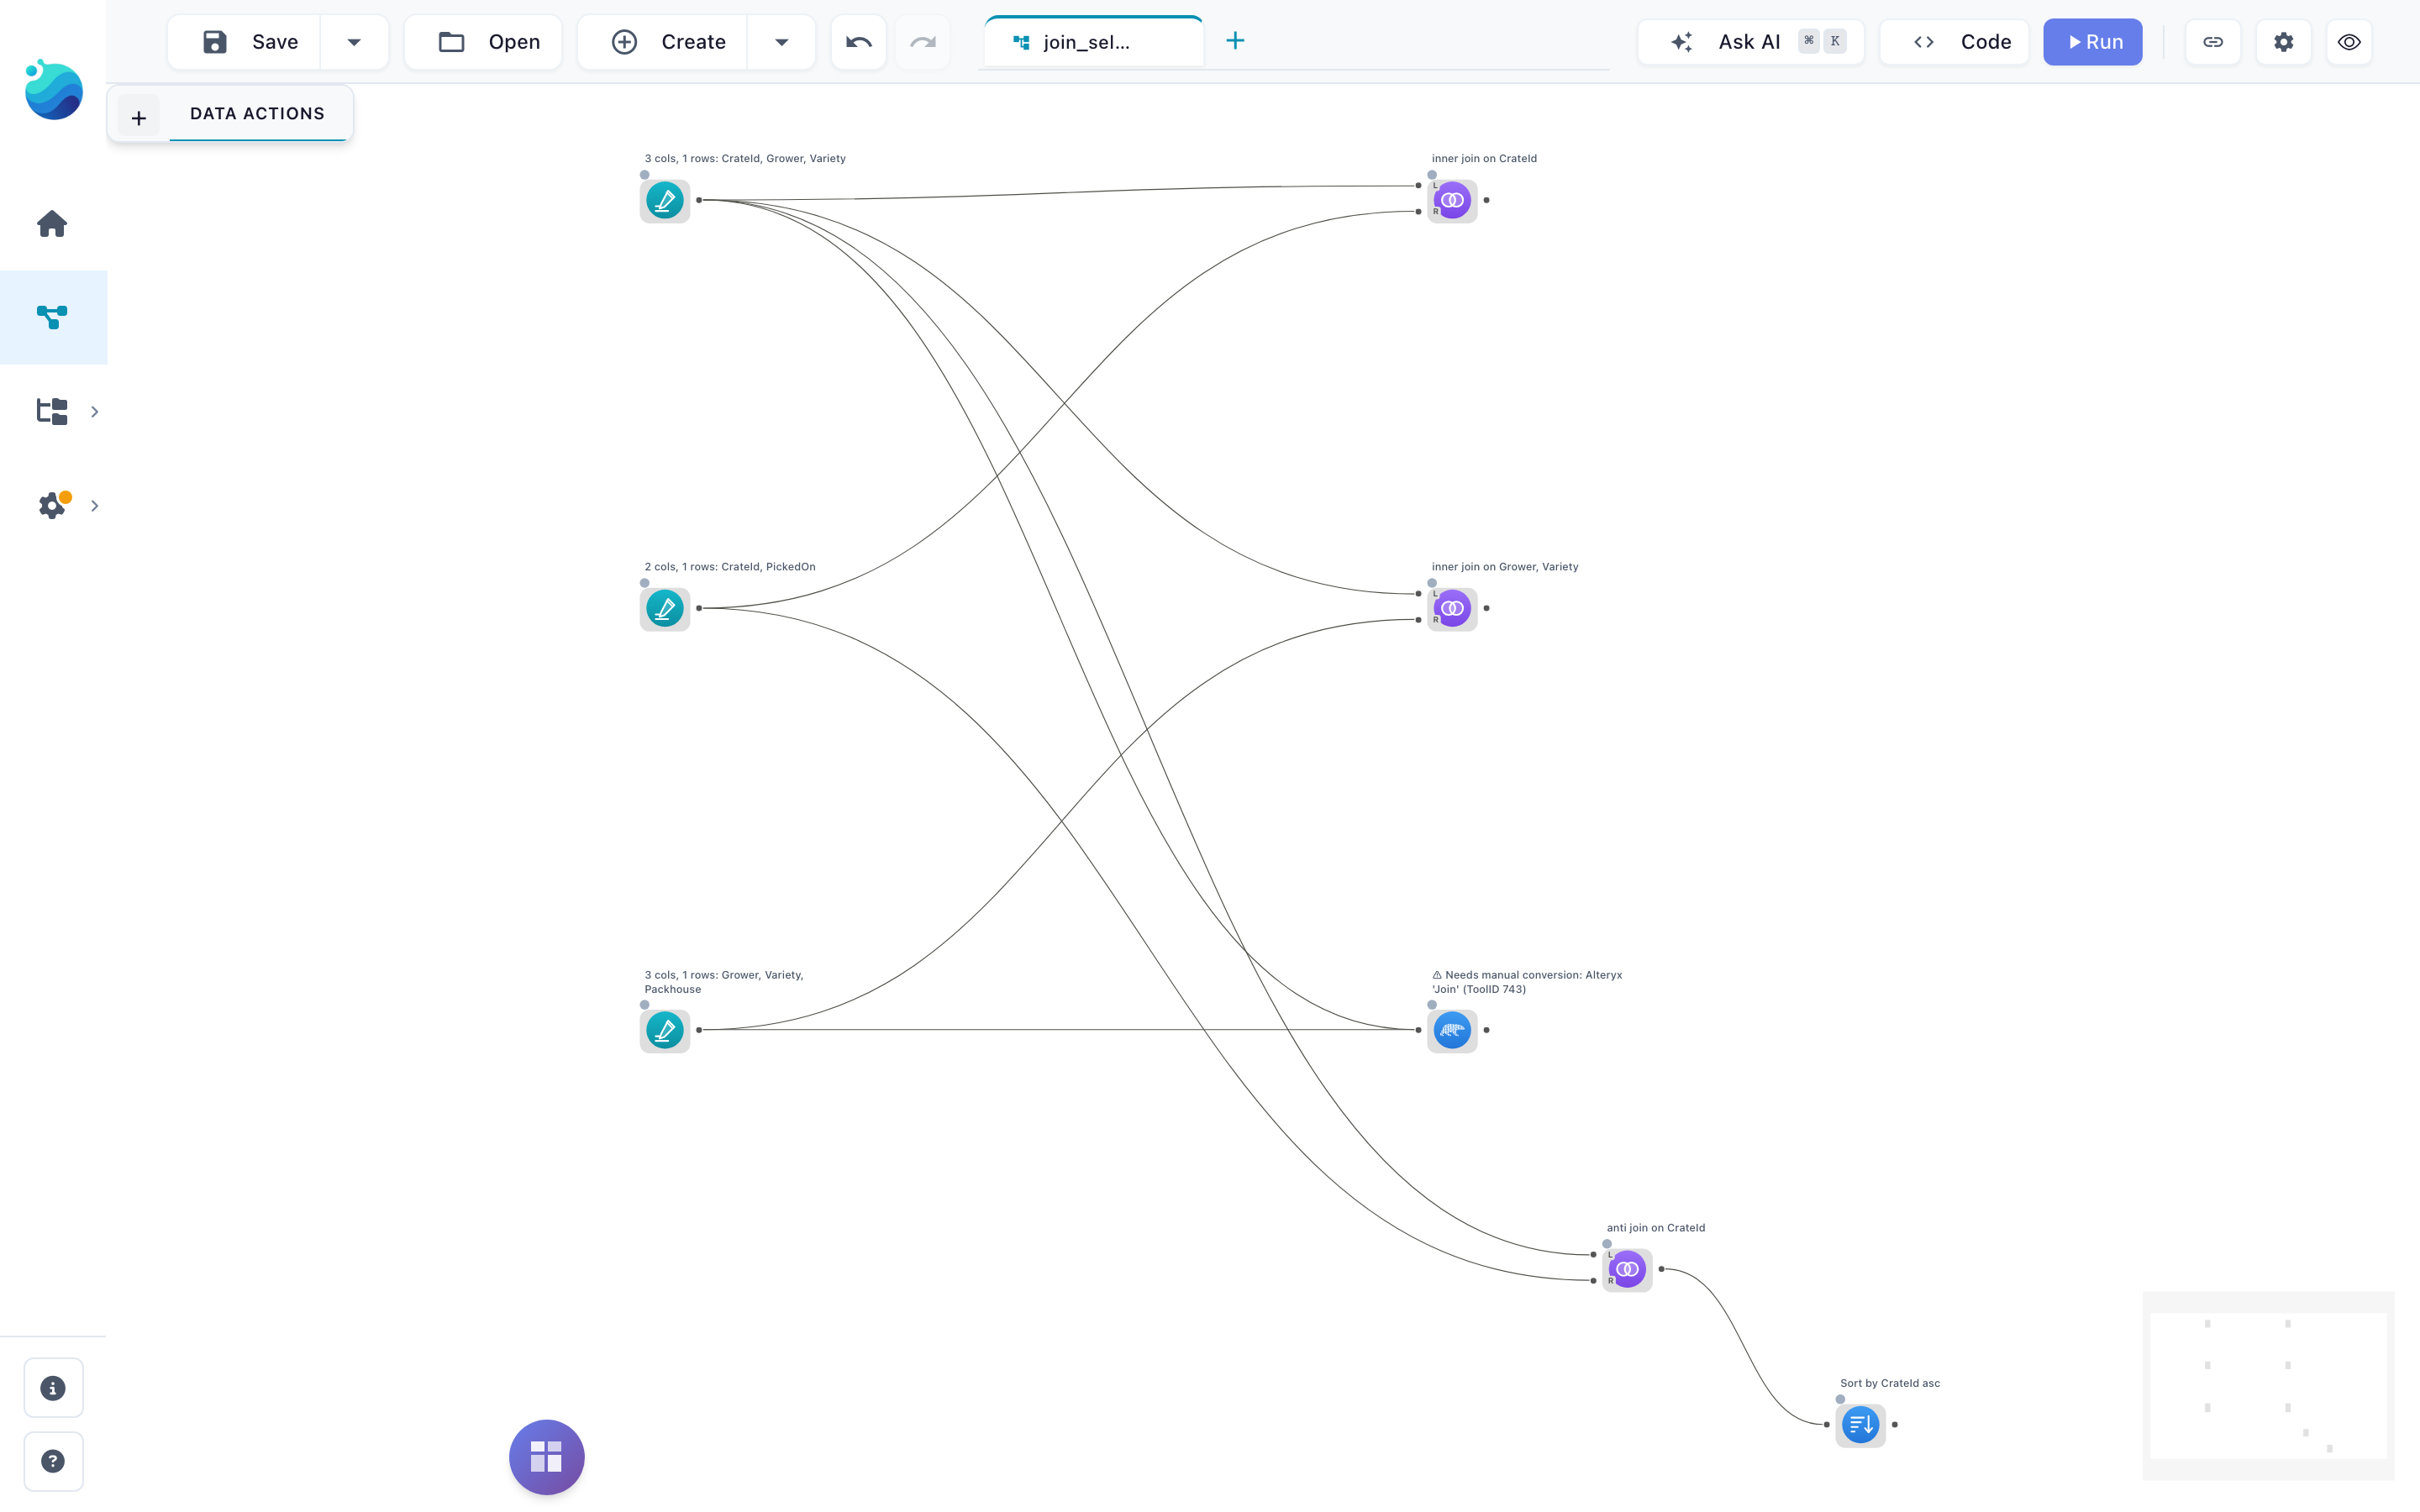Click the app logo at top left
Screen dimensions: 2420x1512
pyautogui.click(x=54, y=90)
